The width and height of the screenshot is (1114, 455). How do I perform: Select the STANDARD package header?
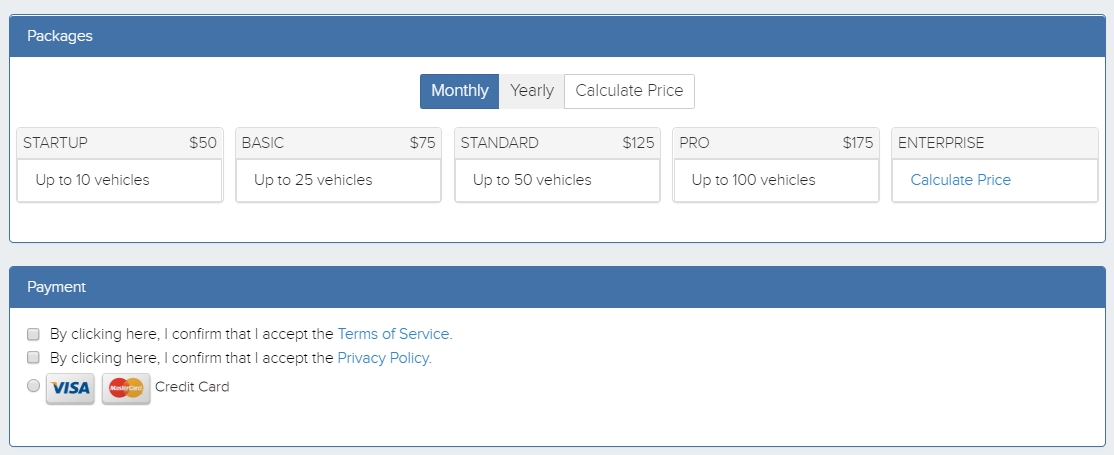click(x=558, y=143)
